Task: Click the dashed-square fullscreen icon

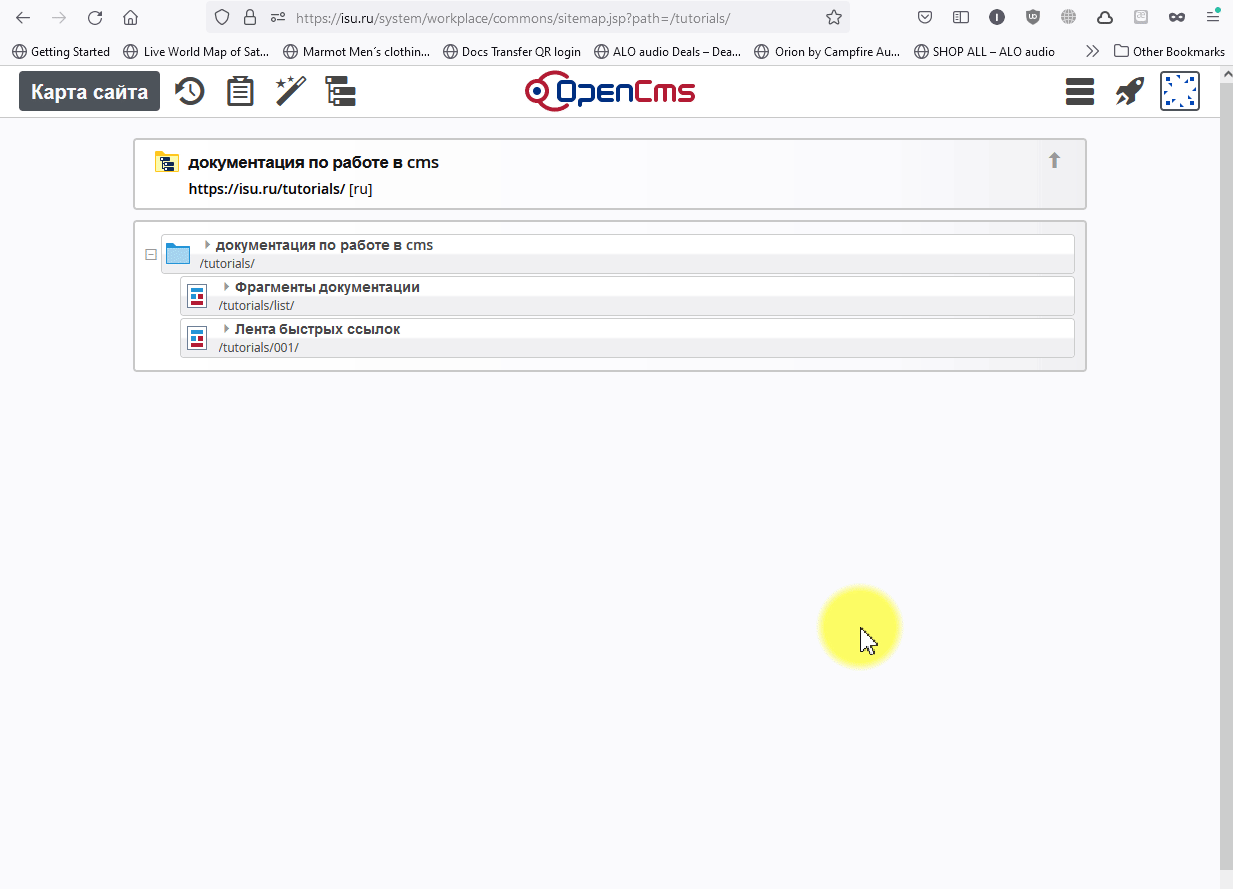Action: coord(1179,92)
